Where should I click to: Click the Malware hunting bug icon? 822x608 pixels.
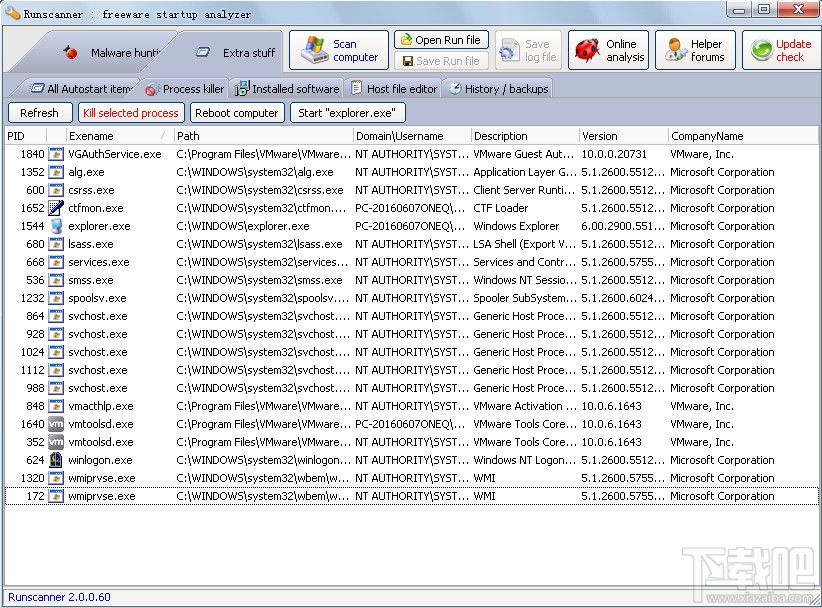70,52
